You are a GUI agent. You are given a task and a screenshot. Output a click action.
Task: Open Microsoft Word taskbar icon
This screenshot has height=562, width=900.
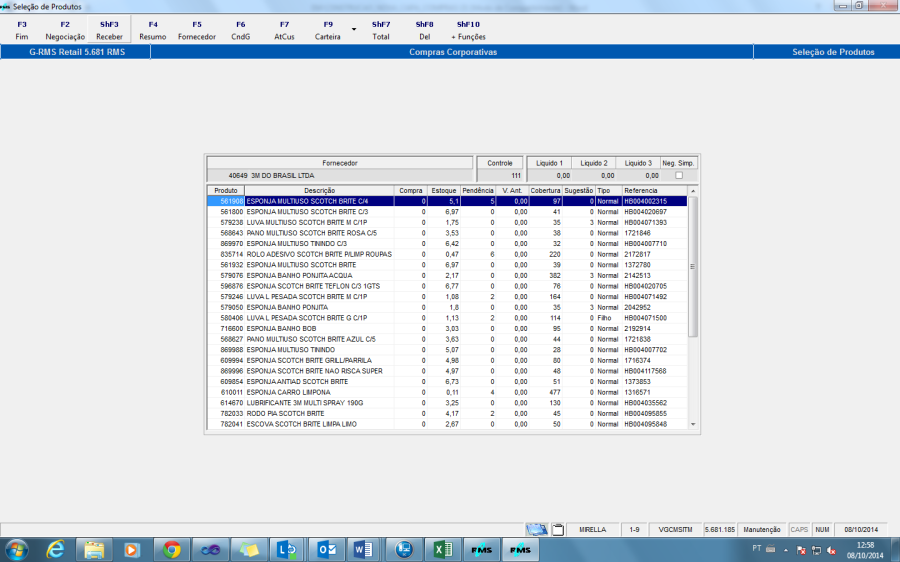363,549
